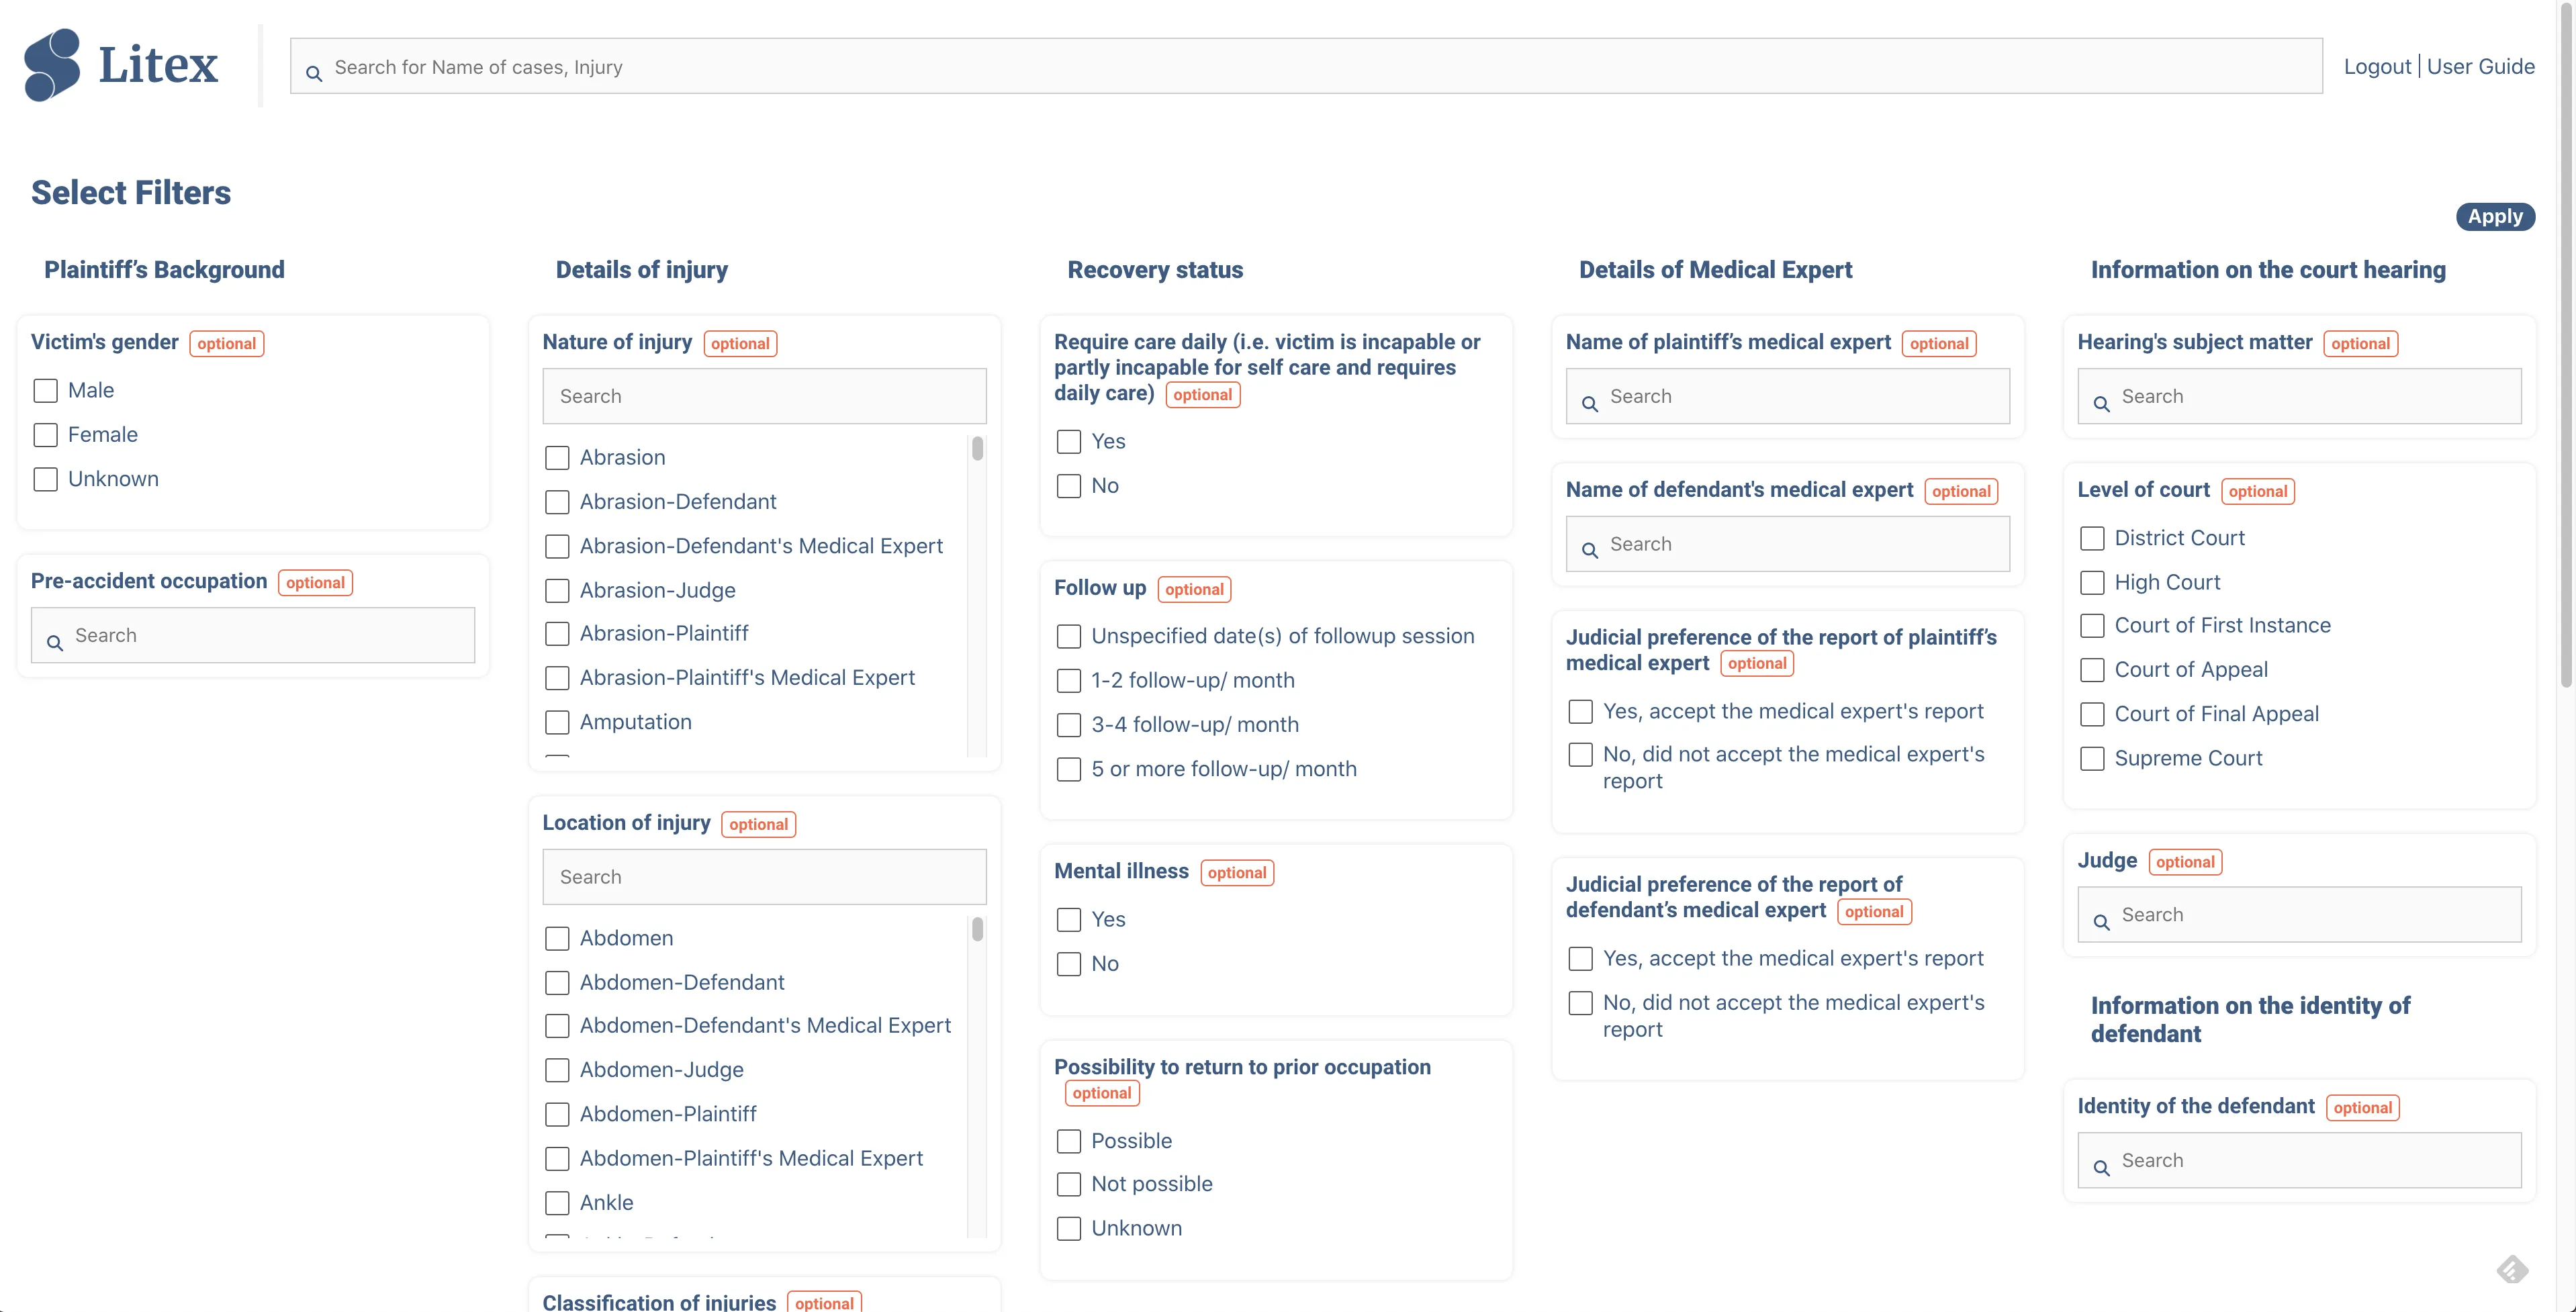Check No for plaintiff's medical expert report
This screenshot has height=1312, width=2576.
coord(1580,754)
